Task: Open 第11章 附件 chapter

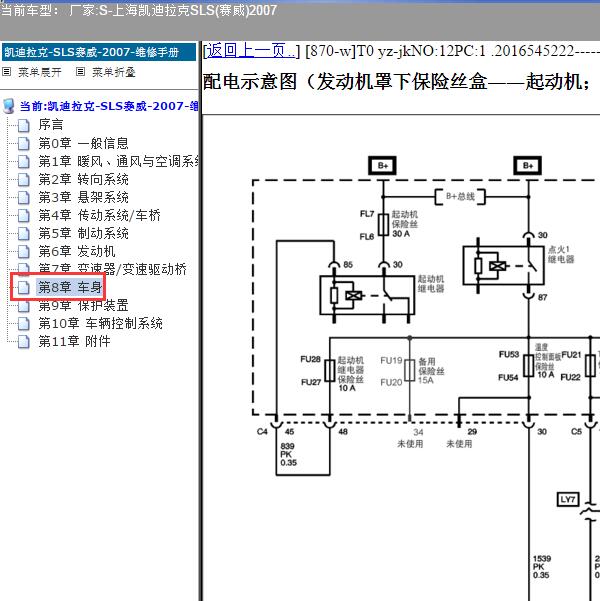Action: click(x=74, y=341)
